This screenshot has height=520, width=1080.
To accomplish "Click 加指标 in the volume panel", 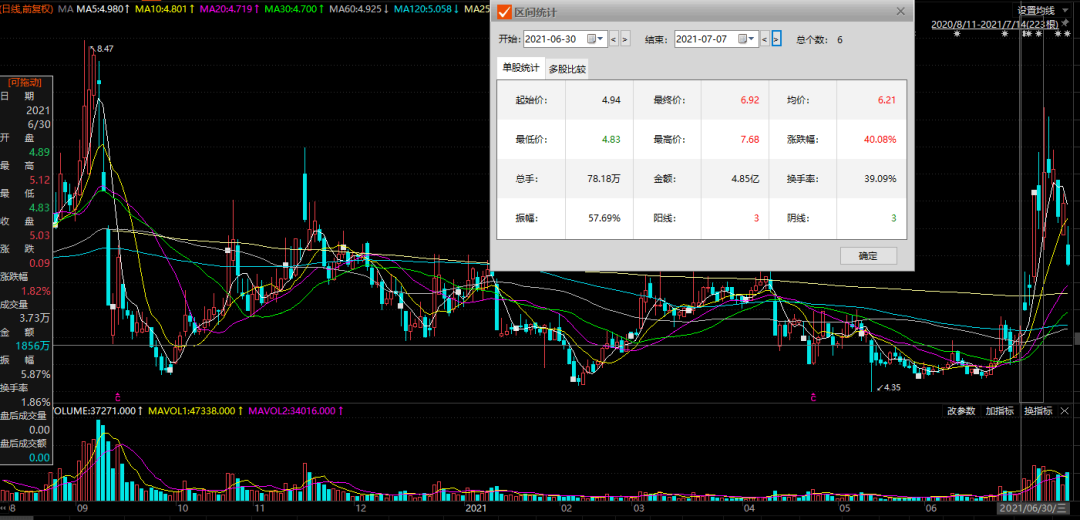I will pyautogui.click(x=999, y=411).
